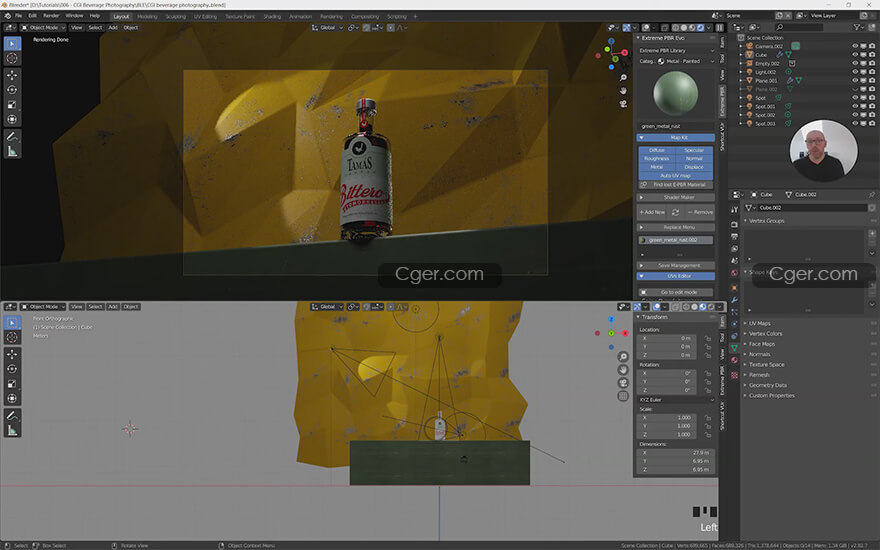This screenshot has width=880, height=550.
Task: Select the Scale tool in top viewport
Action: 12,104
